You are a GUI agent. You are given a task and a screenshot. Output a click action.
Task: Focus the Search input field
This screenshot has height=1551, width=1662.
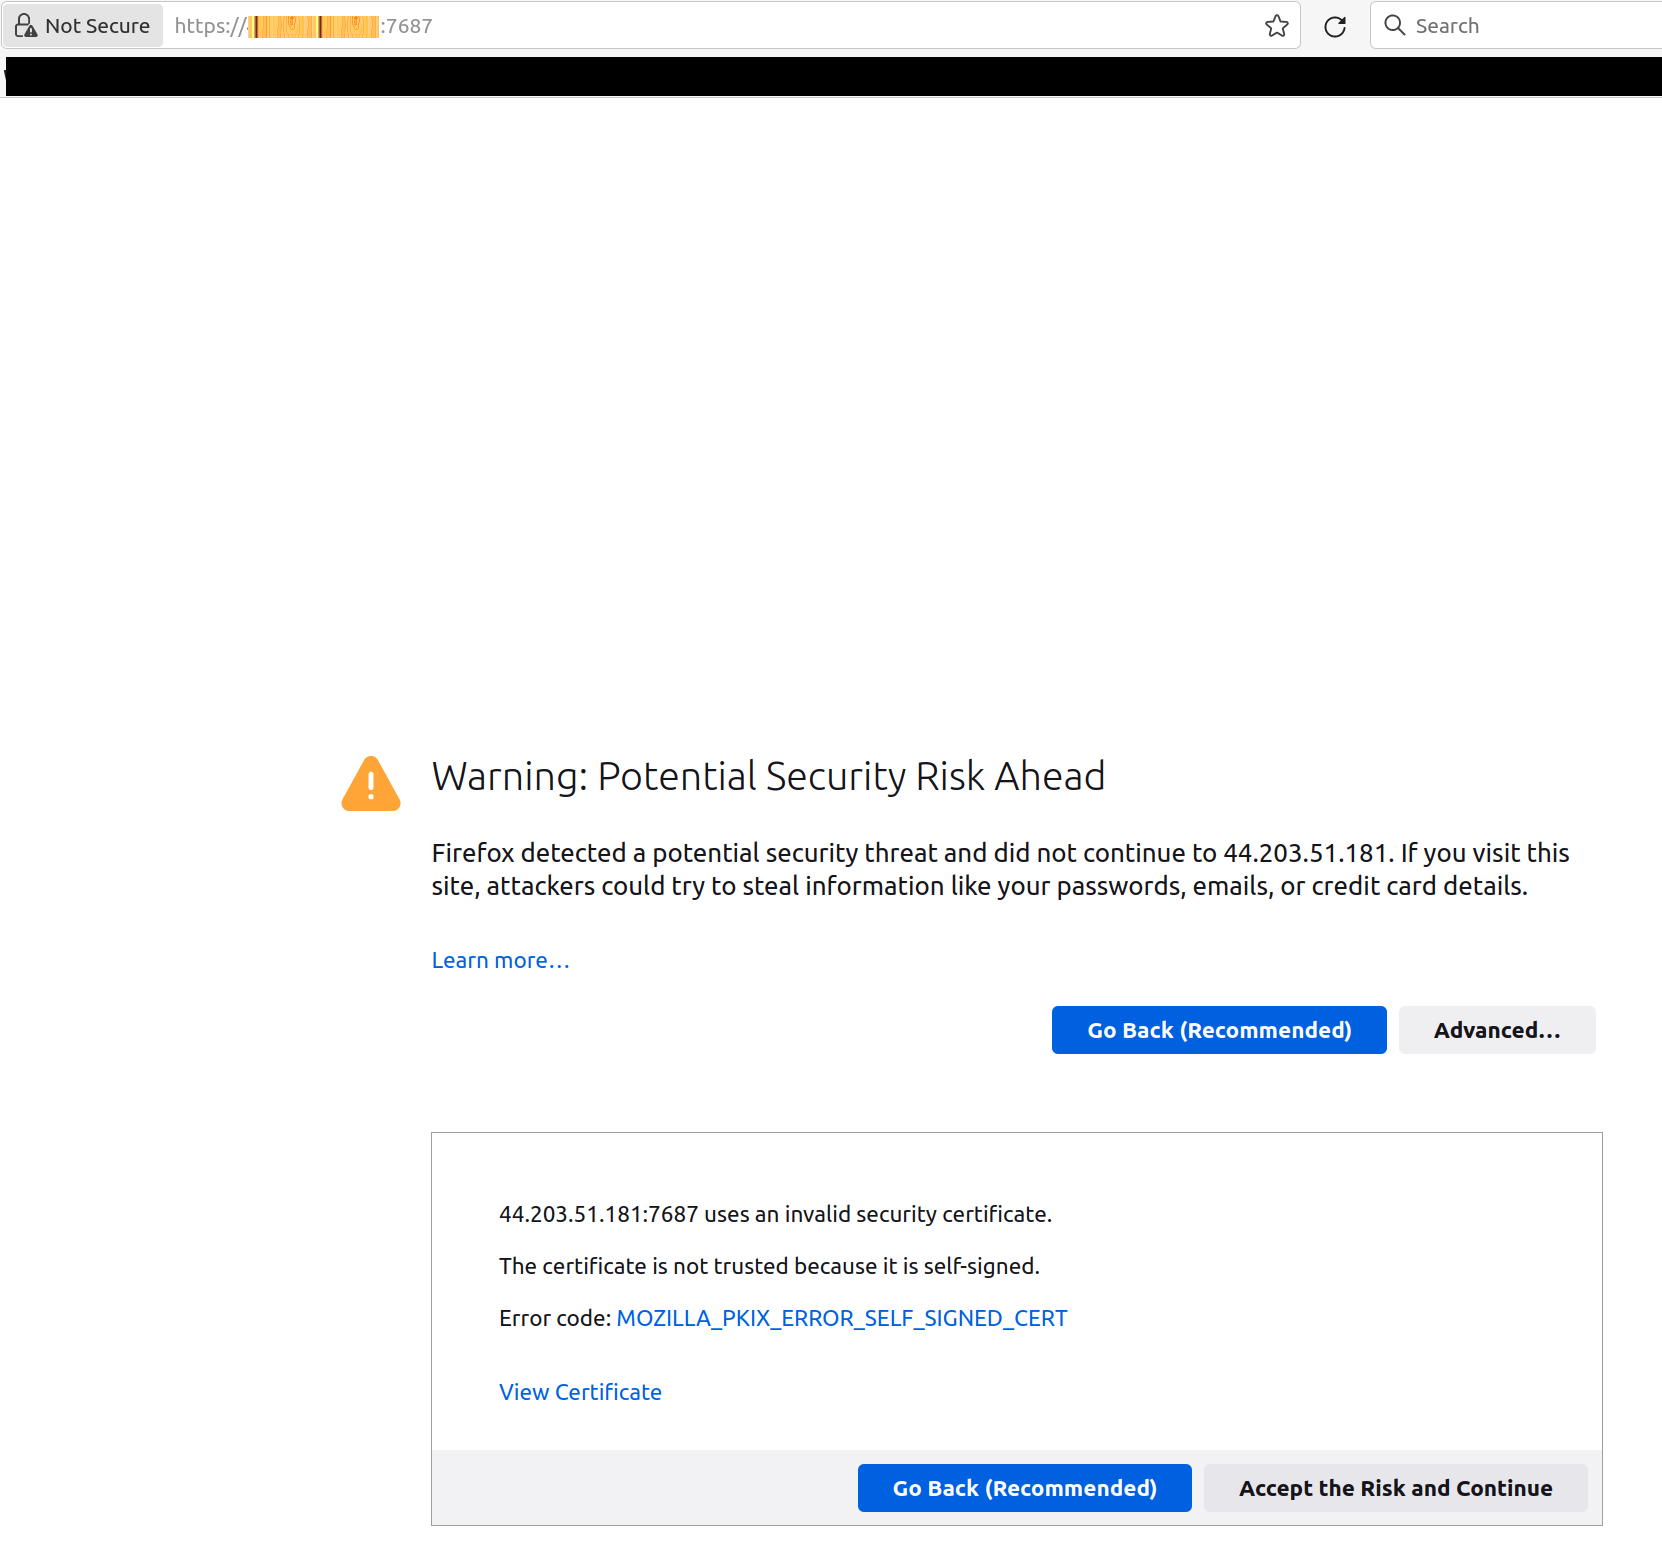pos(1530,26)
